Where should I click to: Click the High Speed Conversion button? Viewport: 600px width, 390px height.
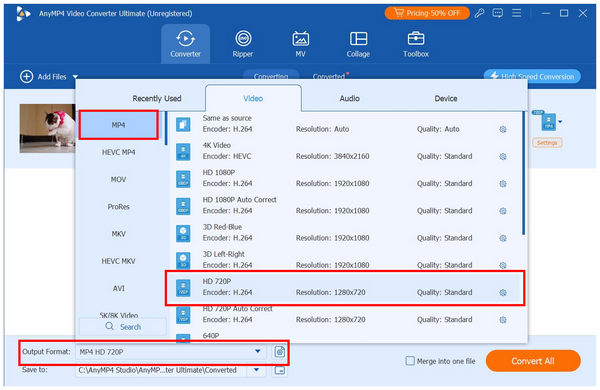point(532,76)
